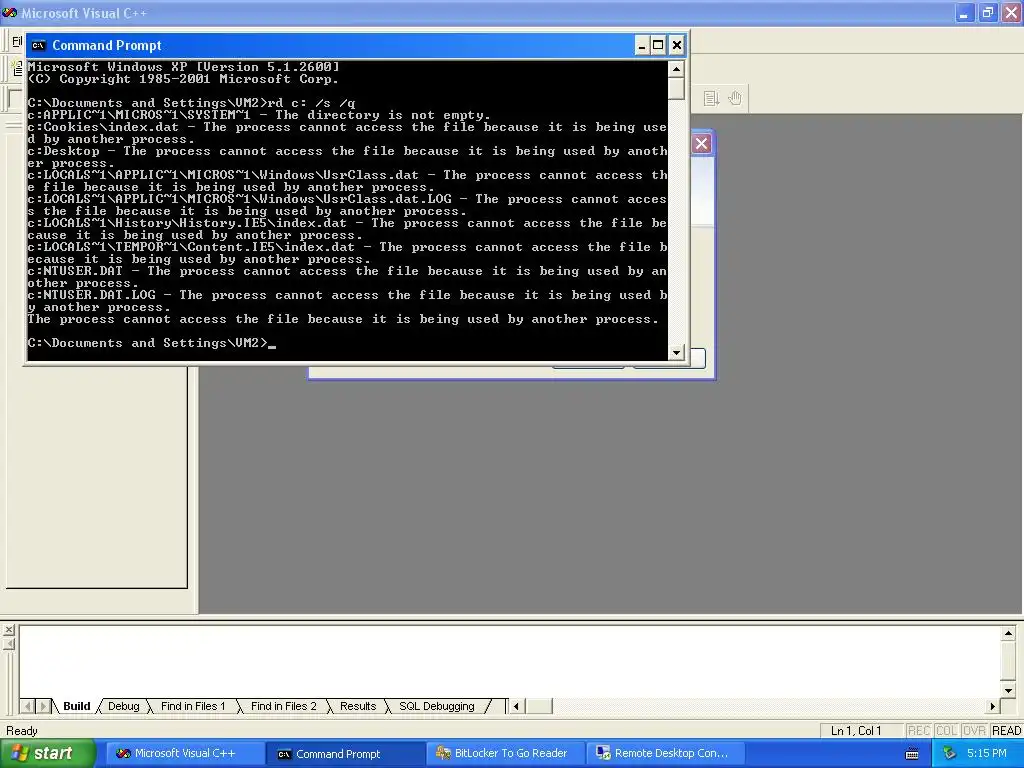1024x768 pixels.
Task: Click the Command Prompt scrollbar up arrow
Action: pyautogui.click(x=677, y=69)
